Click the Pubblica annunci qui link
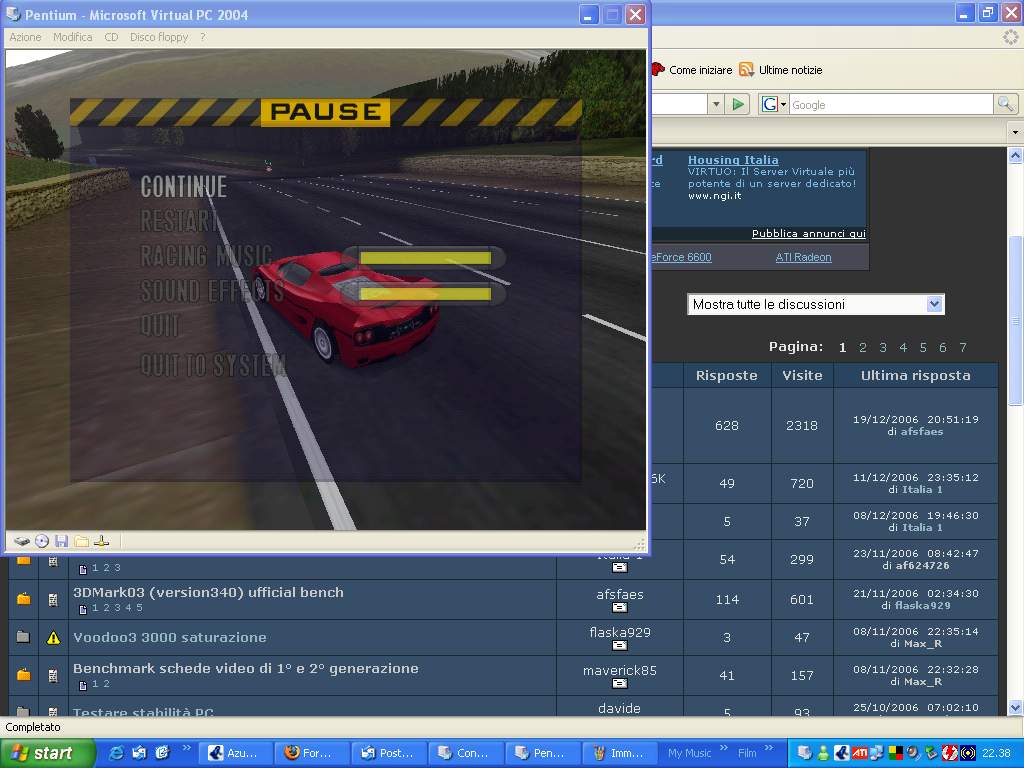This screenshot has height=768, width=1024. coord(808,234)
